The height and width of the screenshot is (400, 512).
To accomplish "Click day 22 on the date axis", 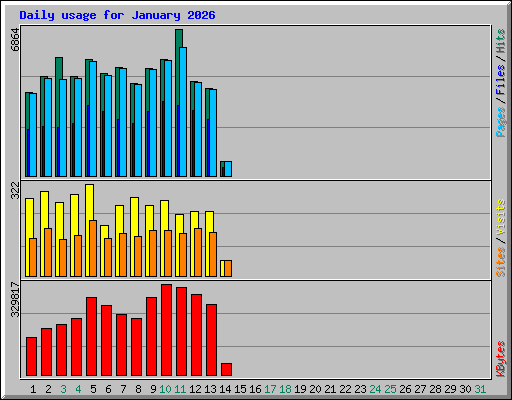I will 345,389.
